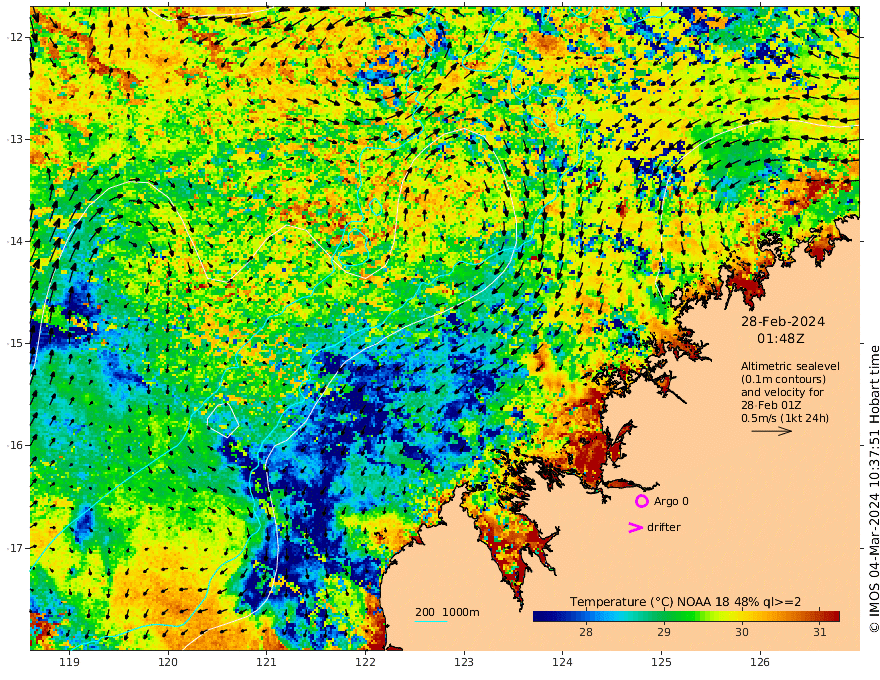Click the '01:48Z' time text
Image resolution: width=880 pixels, height=680 pixels.
781,339
